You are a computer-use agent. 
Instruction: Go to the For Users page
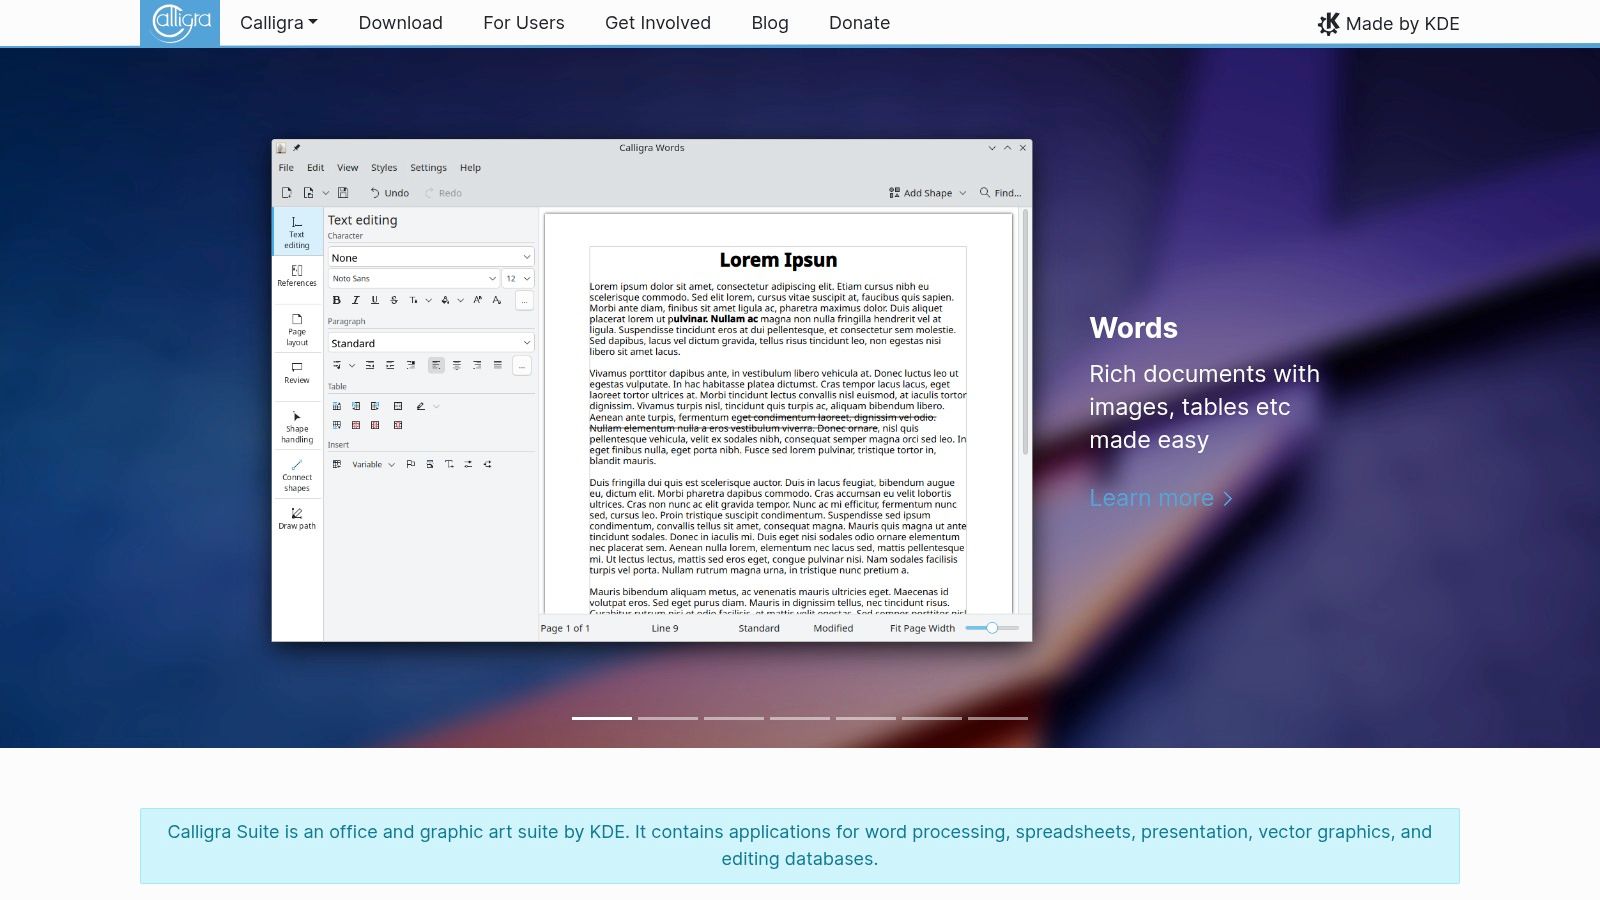point(524,23)
